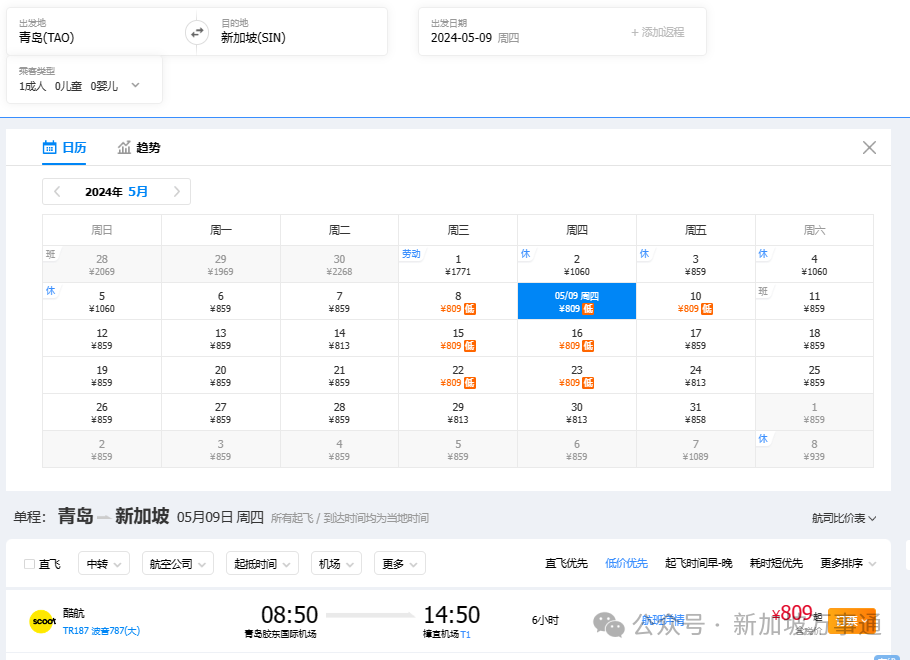Select May 10 with ¥809 fare
Viewport: 910px width, 660px height.
(x=695, y=301)
